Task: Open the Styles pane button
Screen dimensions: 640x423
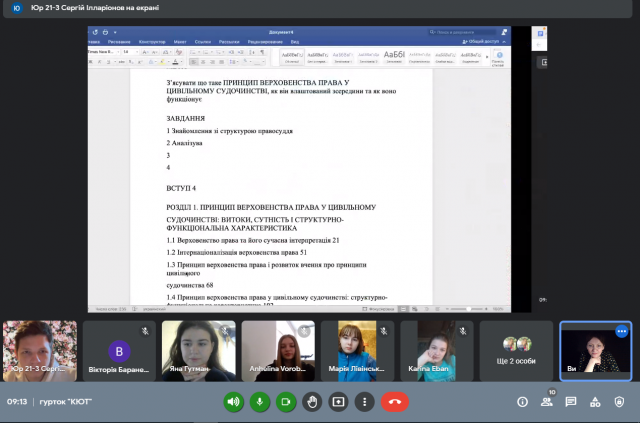Action: [x=498, y=58]
